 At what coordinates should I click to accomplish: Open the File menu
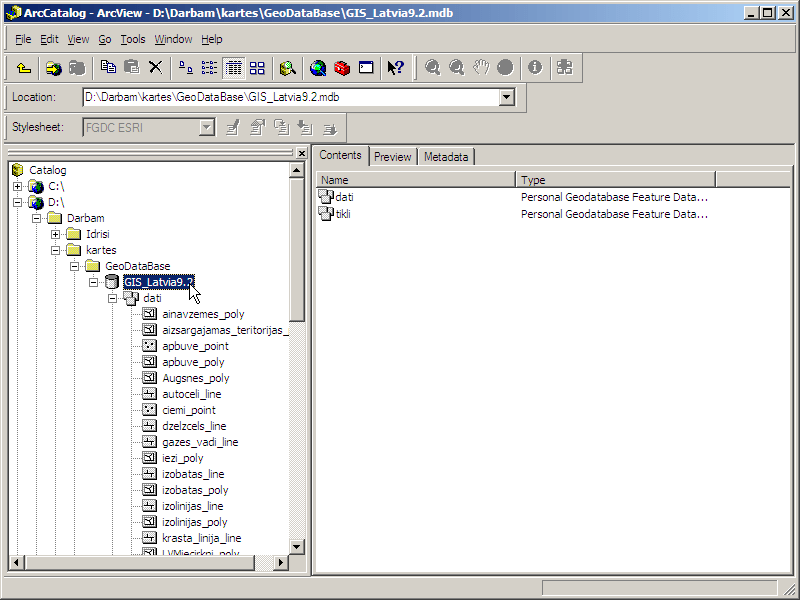(23, 39)
